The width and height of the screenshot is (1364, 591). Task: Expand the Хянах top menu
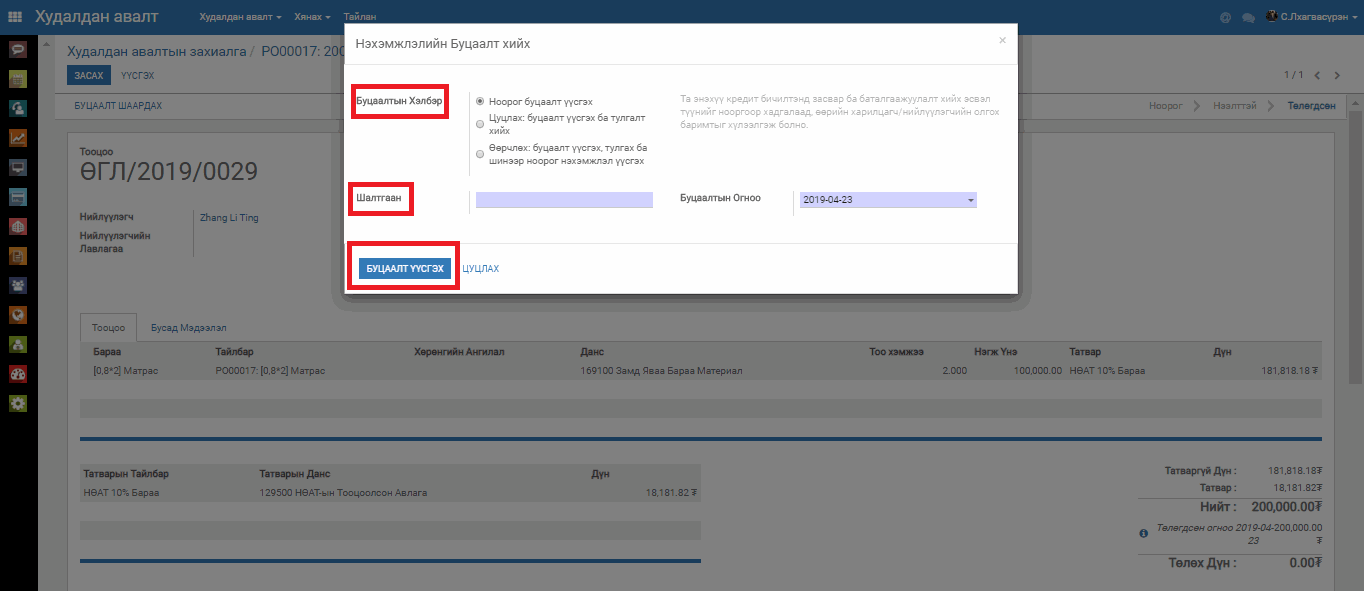click(312, 17)
